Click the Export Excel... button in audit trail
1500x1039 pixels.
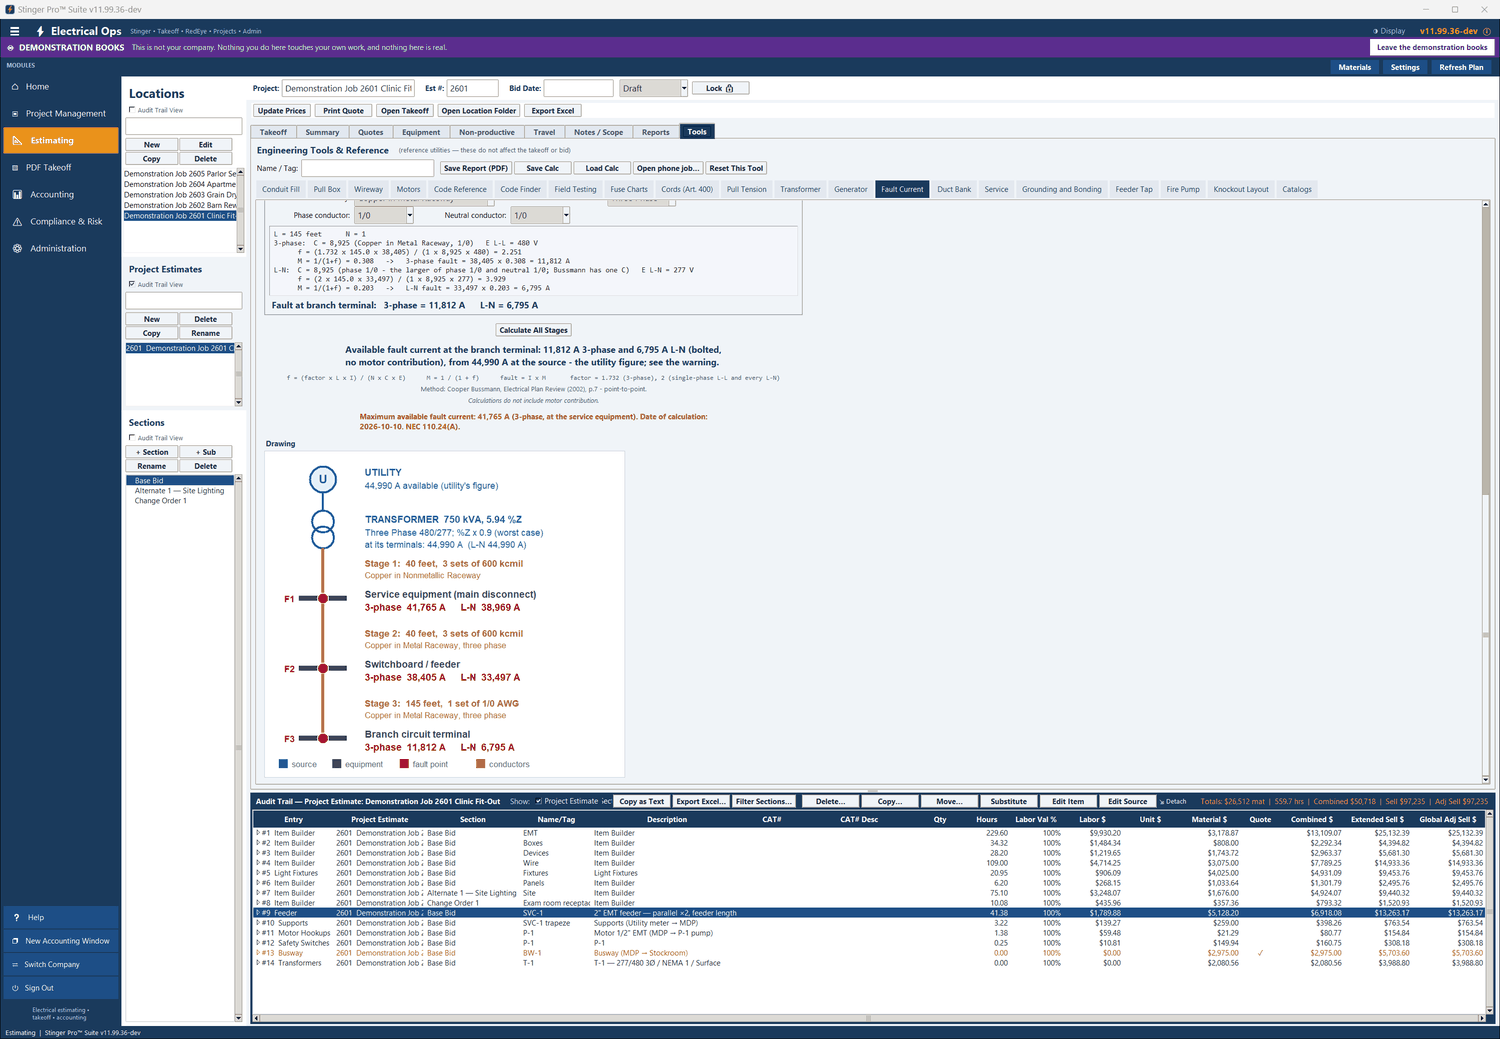(701, 801)
